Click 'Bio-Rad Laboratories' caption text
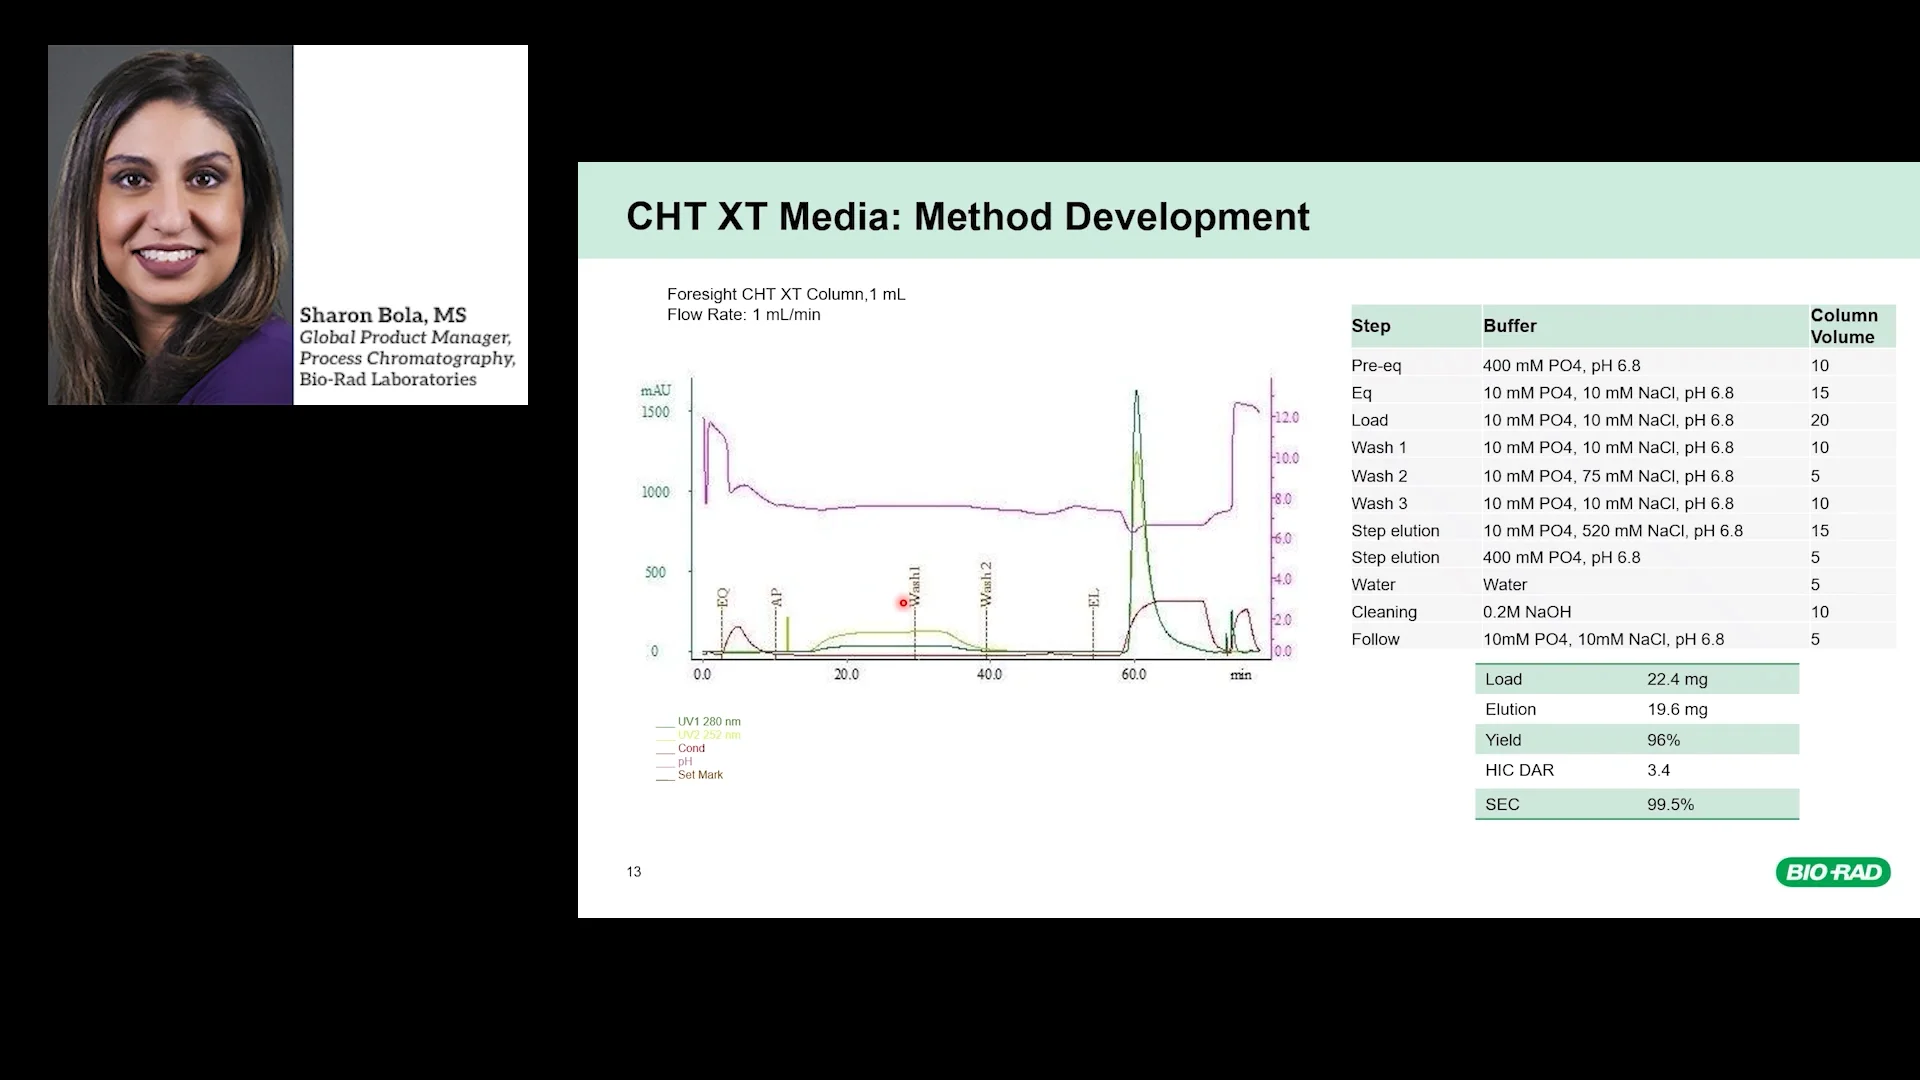The width and height of the screenshot is (1920, 1080). pos(388,379)
